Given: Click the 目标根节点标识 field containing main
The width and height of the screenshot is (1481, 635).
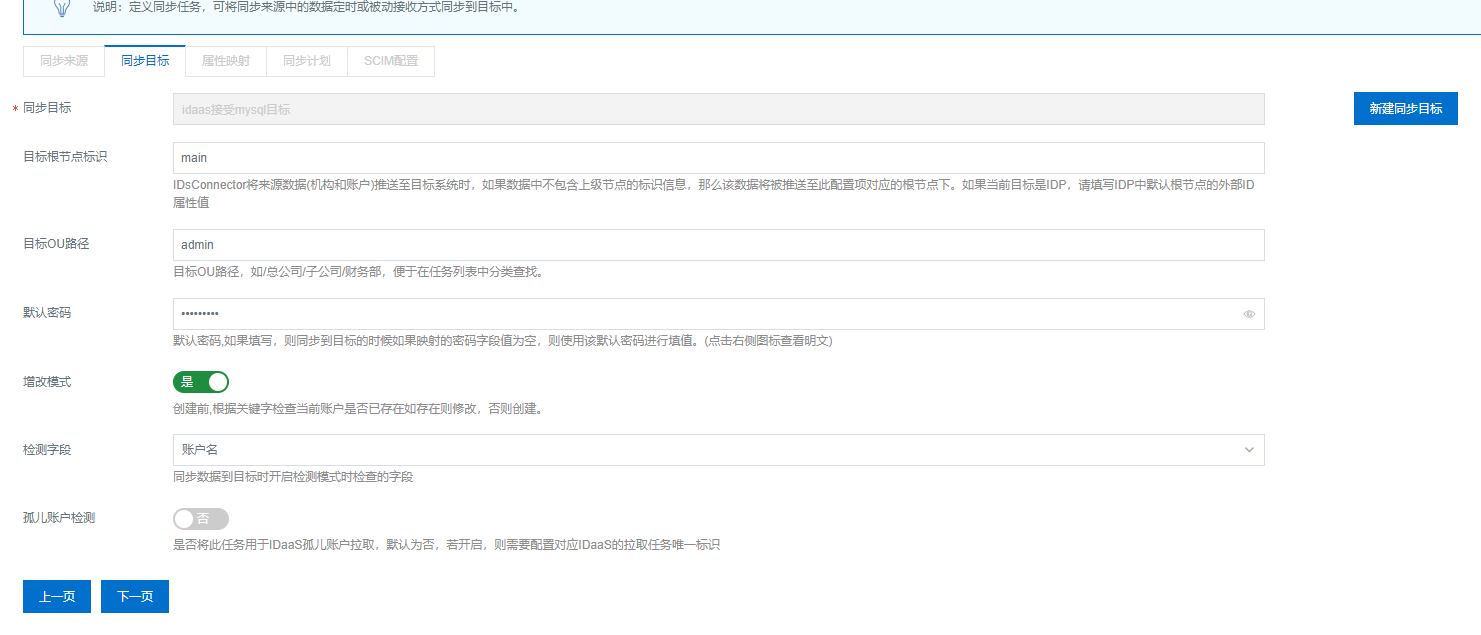Looking at the screenshot, I should point(718,158).
